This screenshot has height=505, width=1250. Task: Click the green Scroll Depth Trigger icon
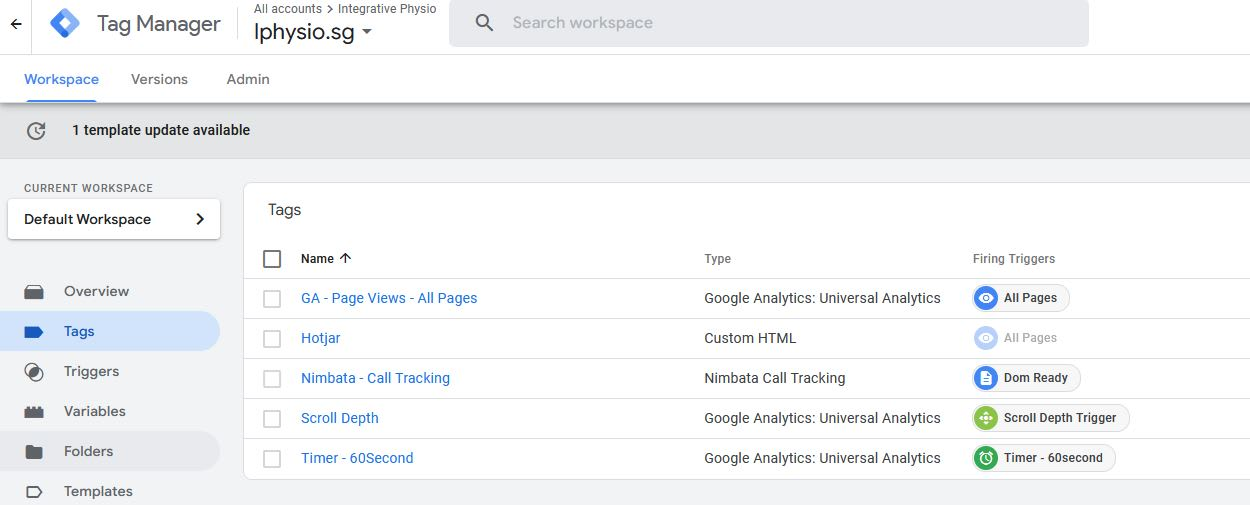[x=986, y=418]
